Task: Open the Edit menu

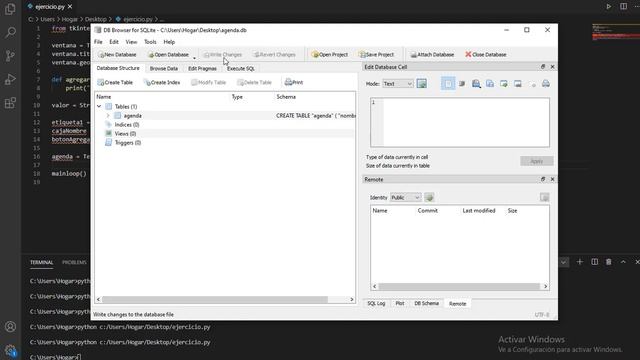Action: pos(114,42)
